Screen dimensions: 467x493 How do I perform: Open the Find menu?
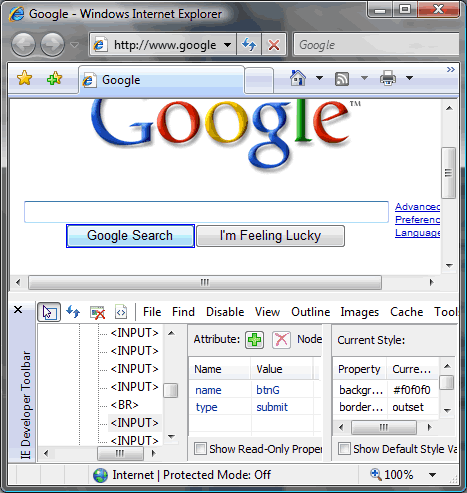pos(183,312)
